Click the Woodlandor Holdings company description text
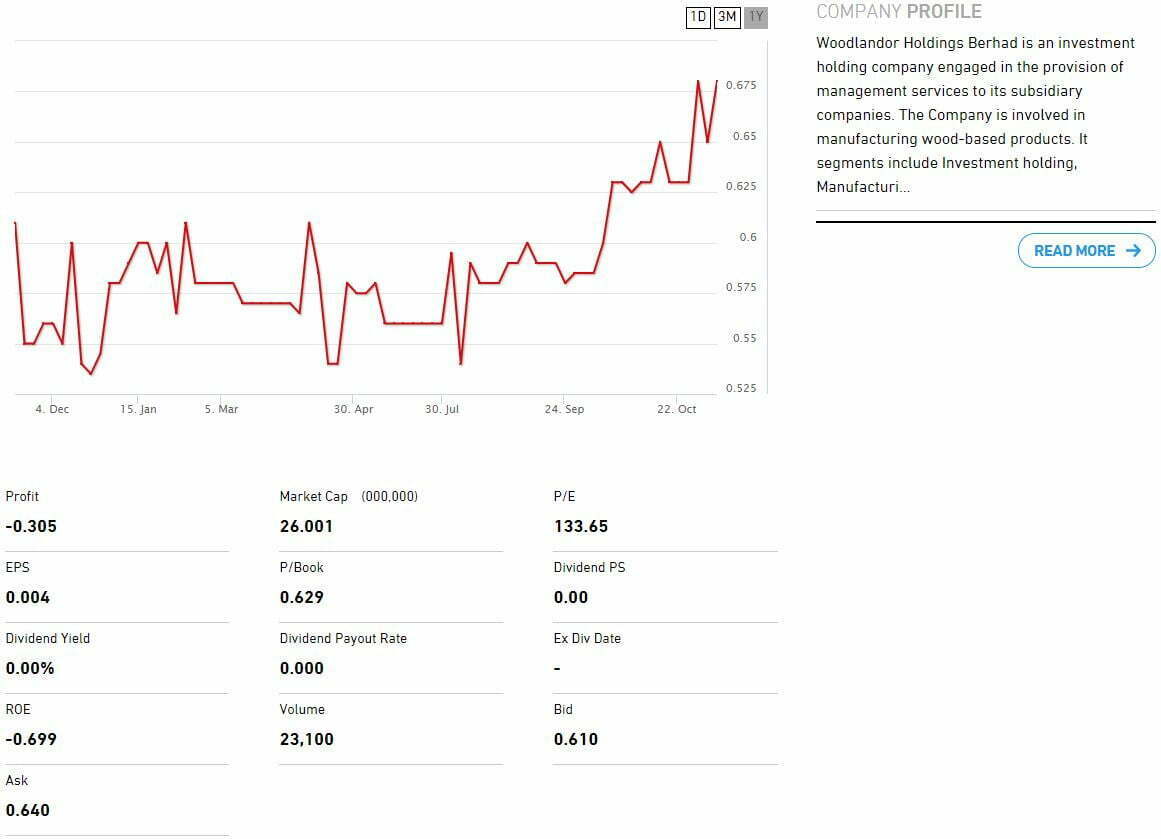The image size is (1161, 839). click(x=975, y=114)
